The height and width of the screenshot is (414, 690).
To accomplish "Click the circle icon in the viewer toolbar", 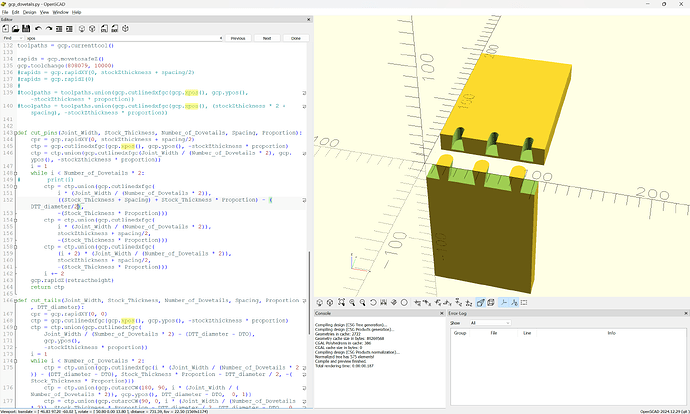I will (404, 303).
